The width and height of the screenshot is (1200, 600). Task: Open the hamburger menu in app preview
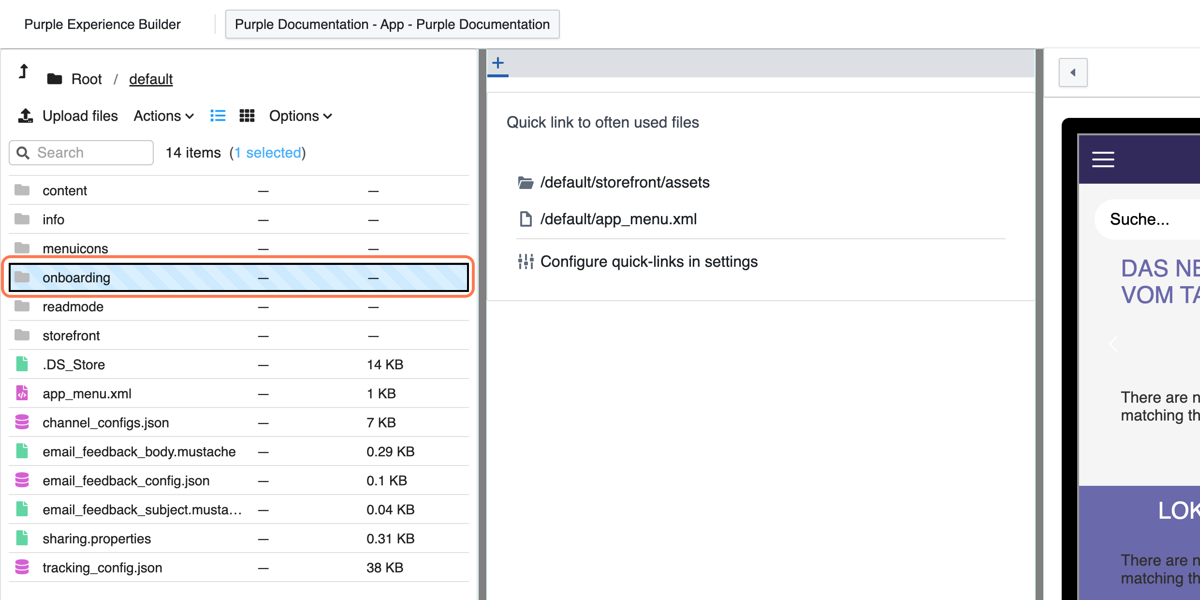tap(1103, 159)
